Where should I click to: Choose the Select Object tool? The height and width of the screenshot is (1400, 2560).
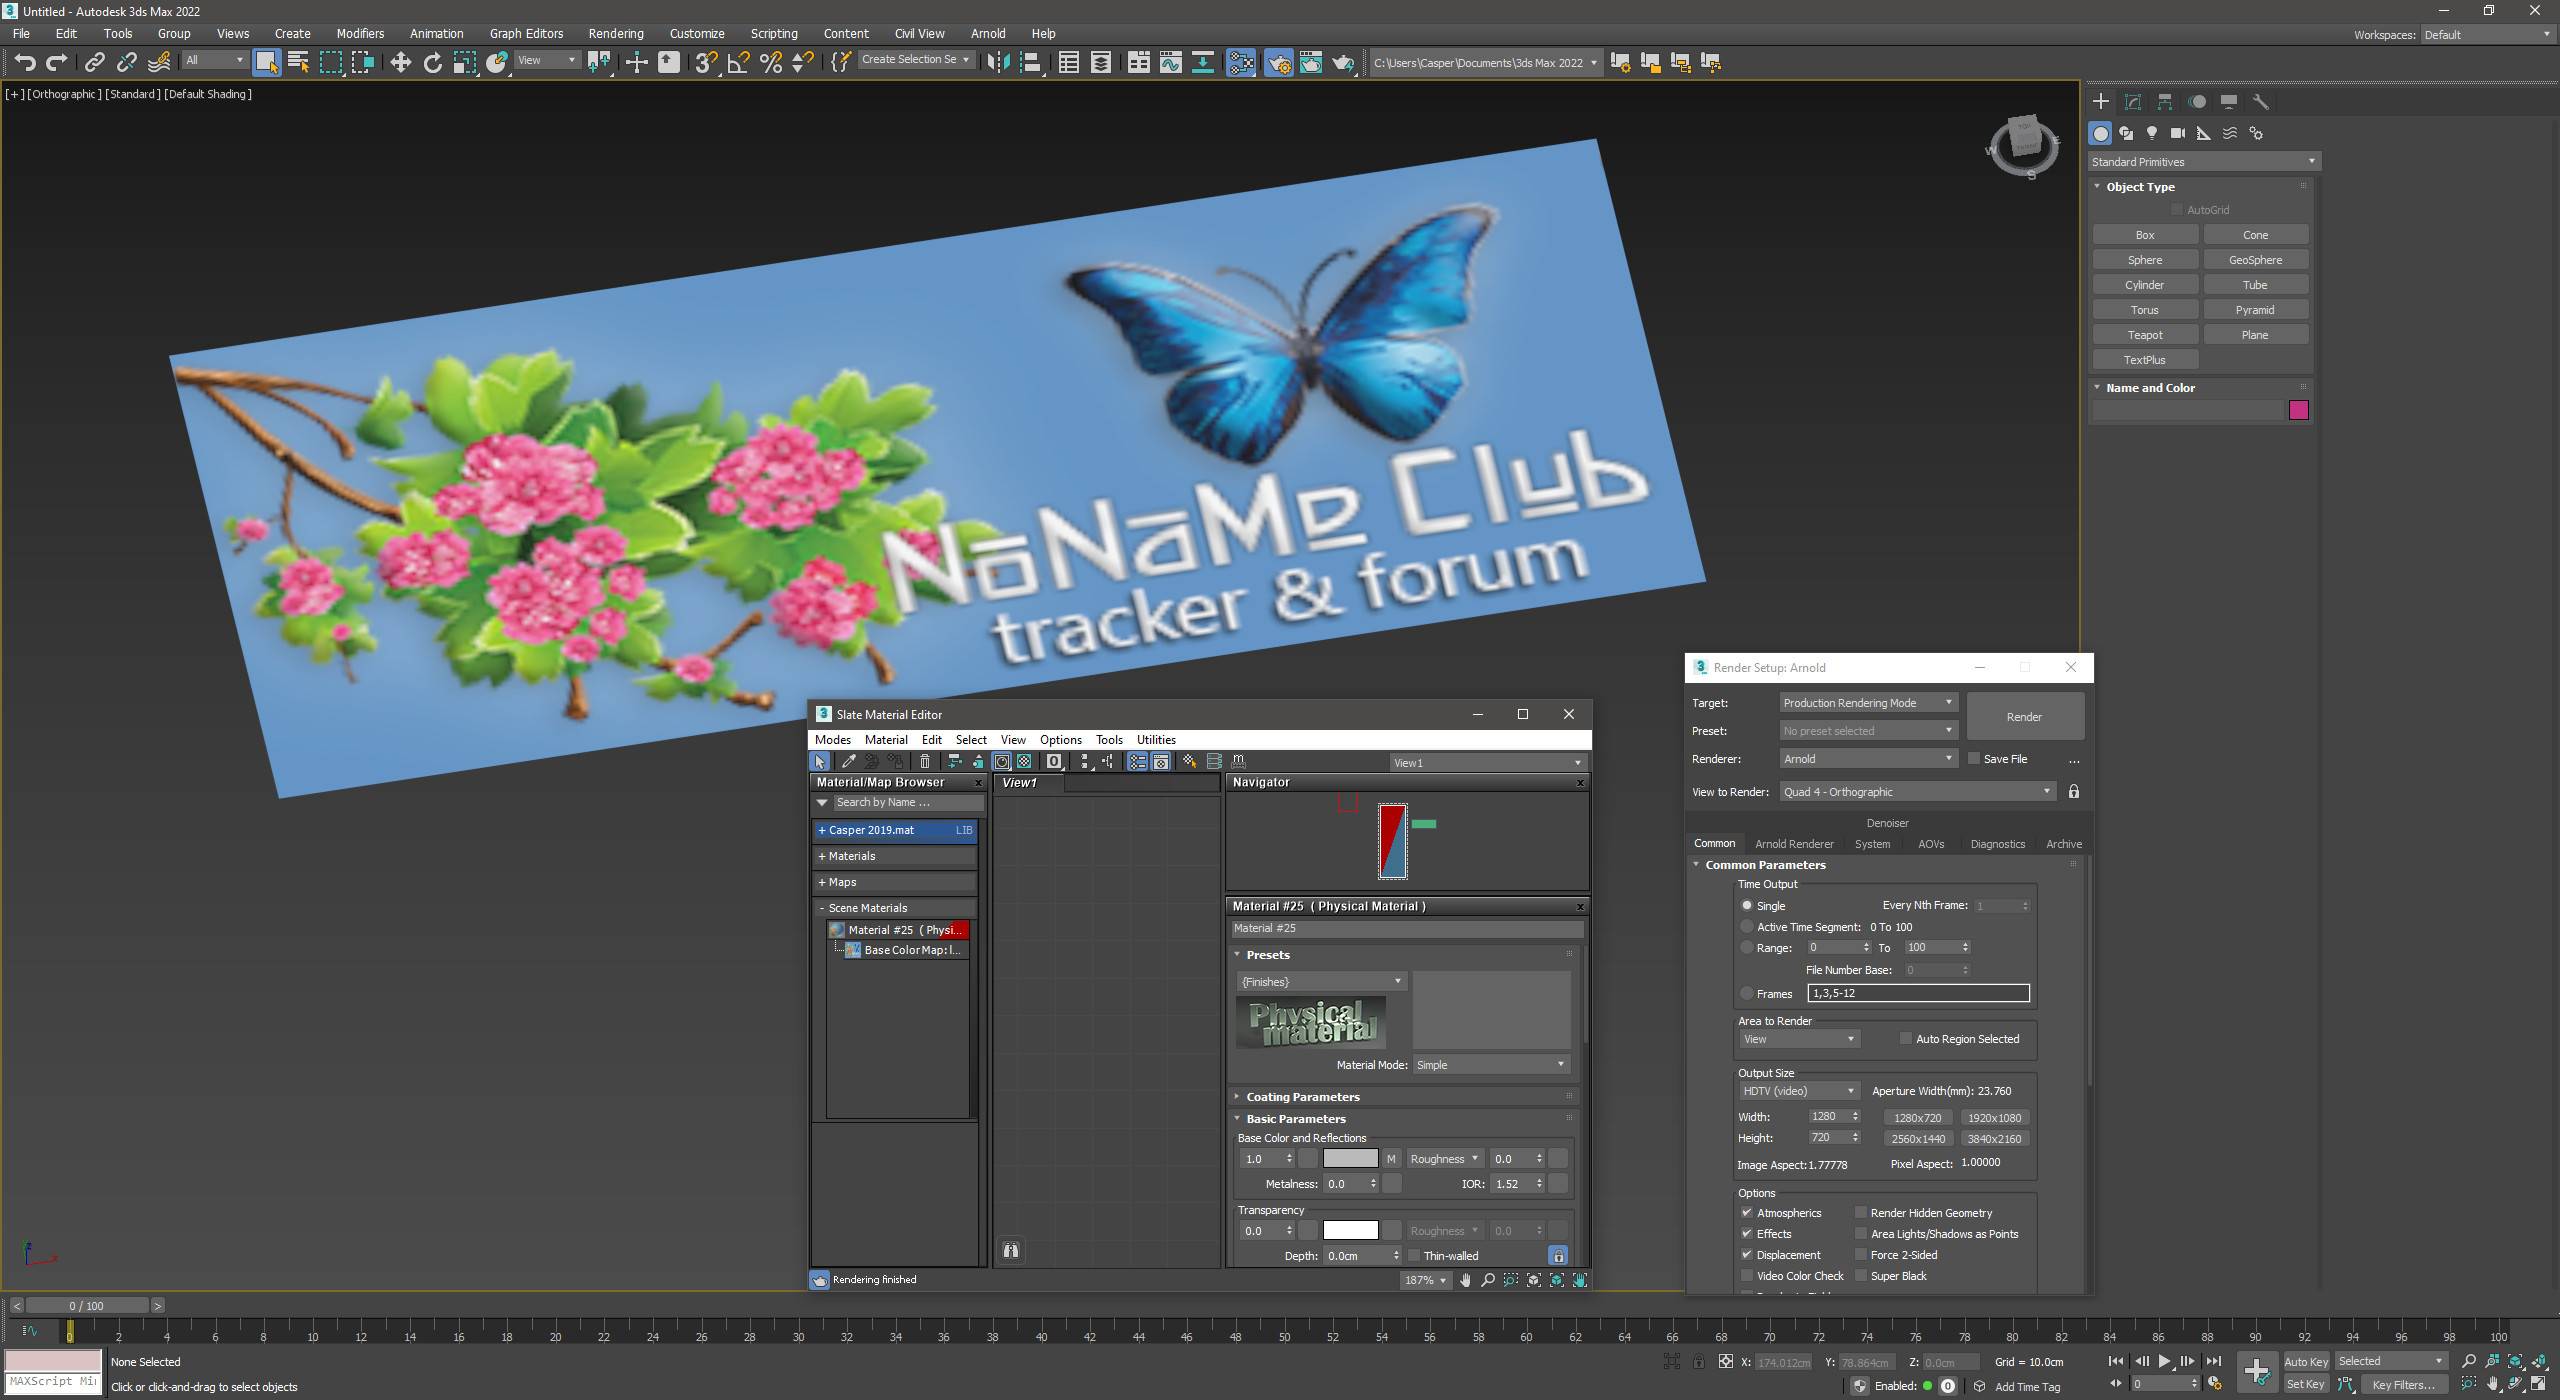click(266, 62)
